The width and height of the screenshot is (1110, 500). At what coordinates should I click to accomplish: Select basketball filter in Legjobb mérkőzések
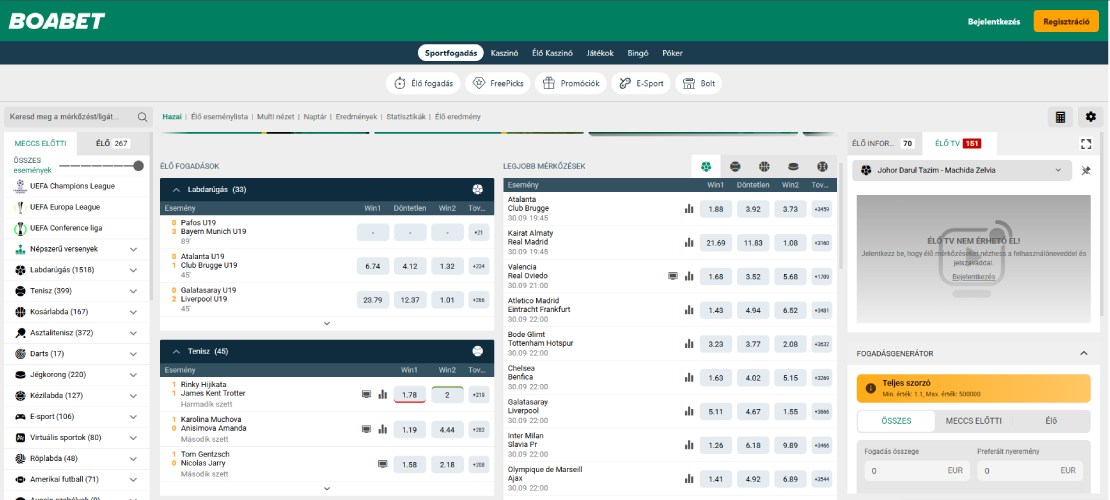(x=764, y=166)
